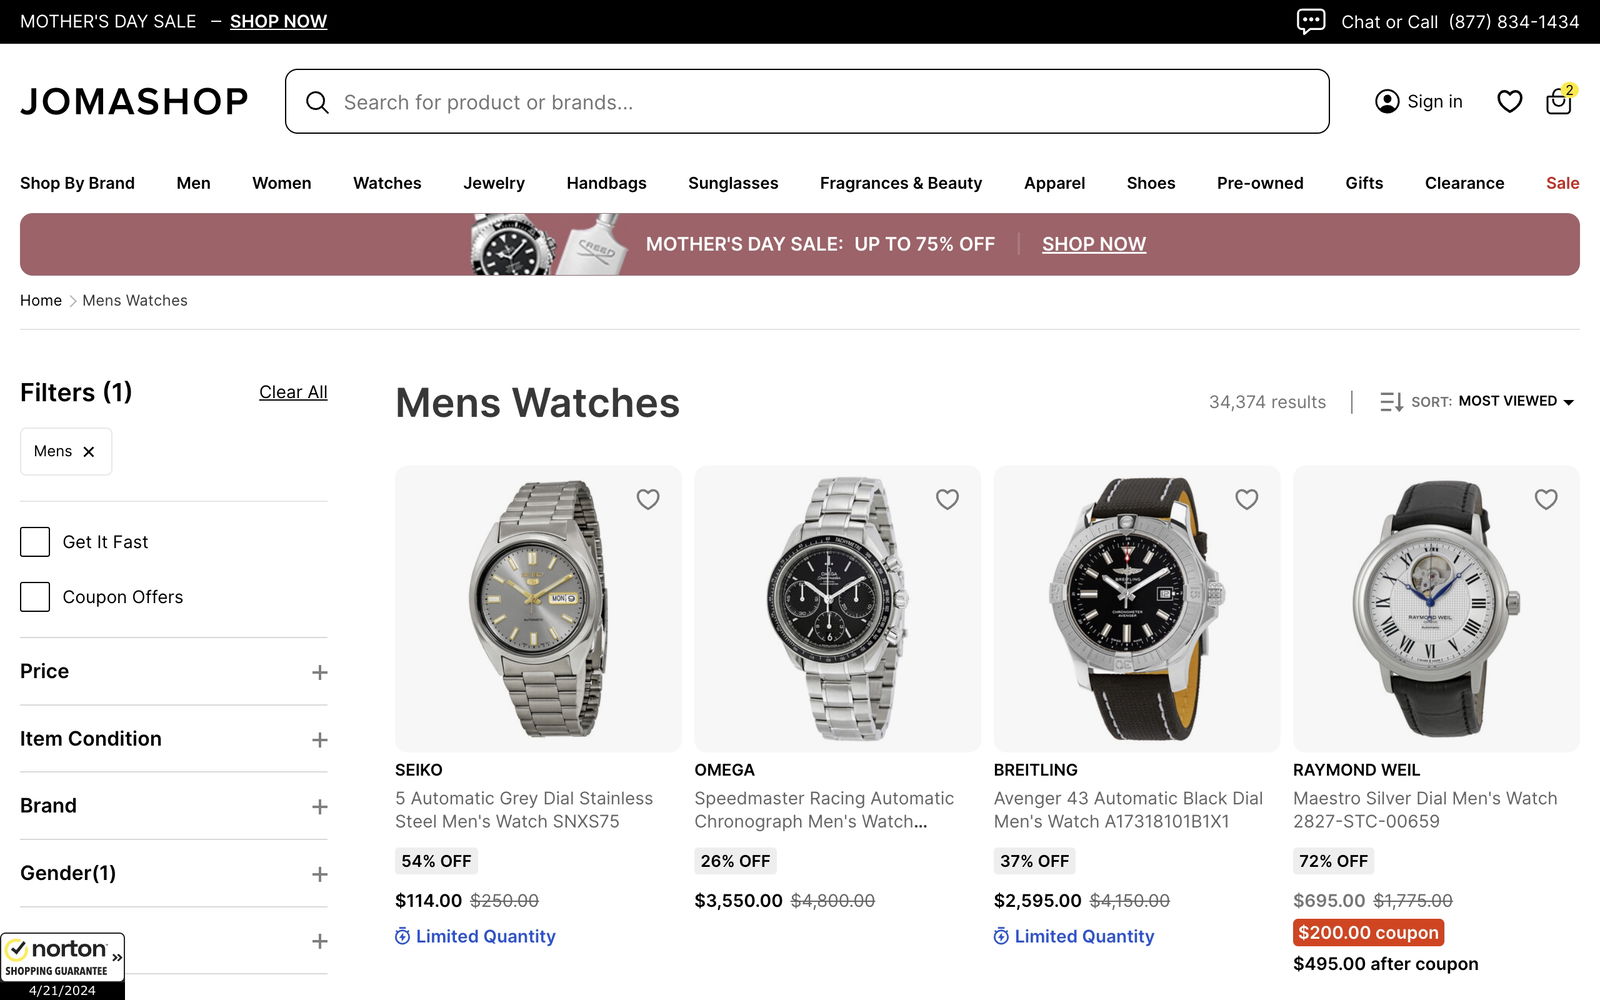Open Fragrances & Beauty menu
This screenshot has height=1000, width=1600.
point(901,183)
